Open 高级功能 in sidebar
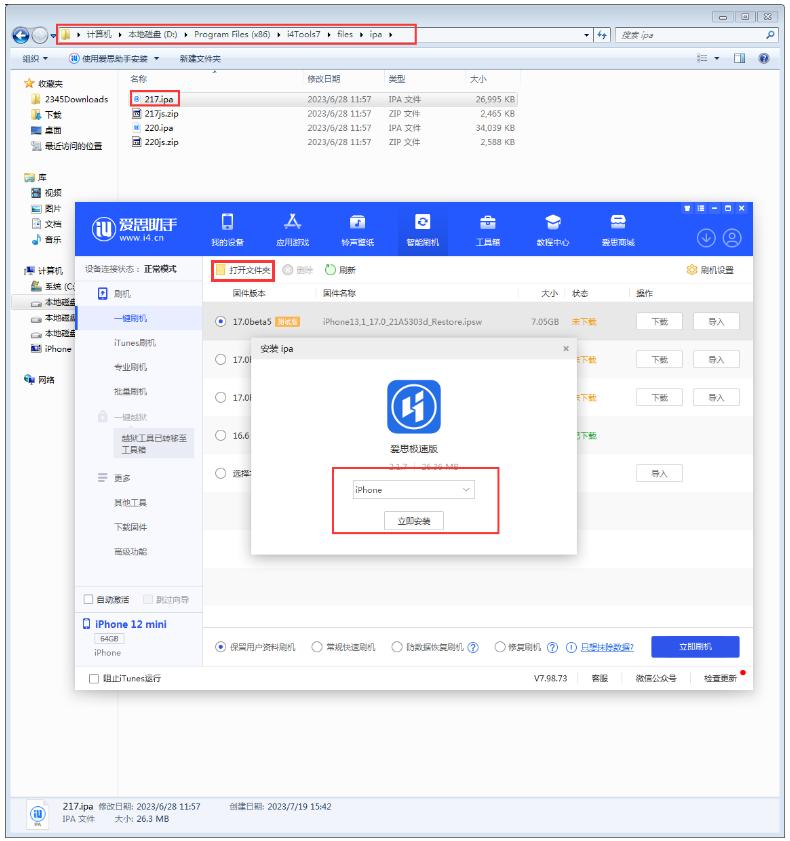This screenshot has width=790, height=841. tap(130, 551)
